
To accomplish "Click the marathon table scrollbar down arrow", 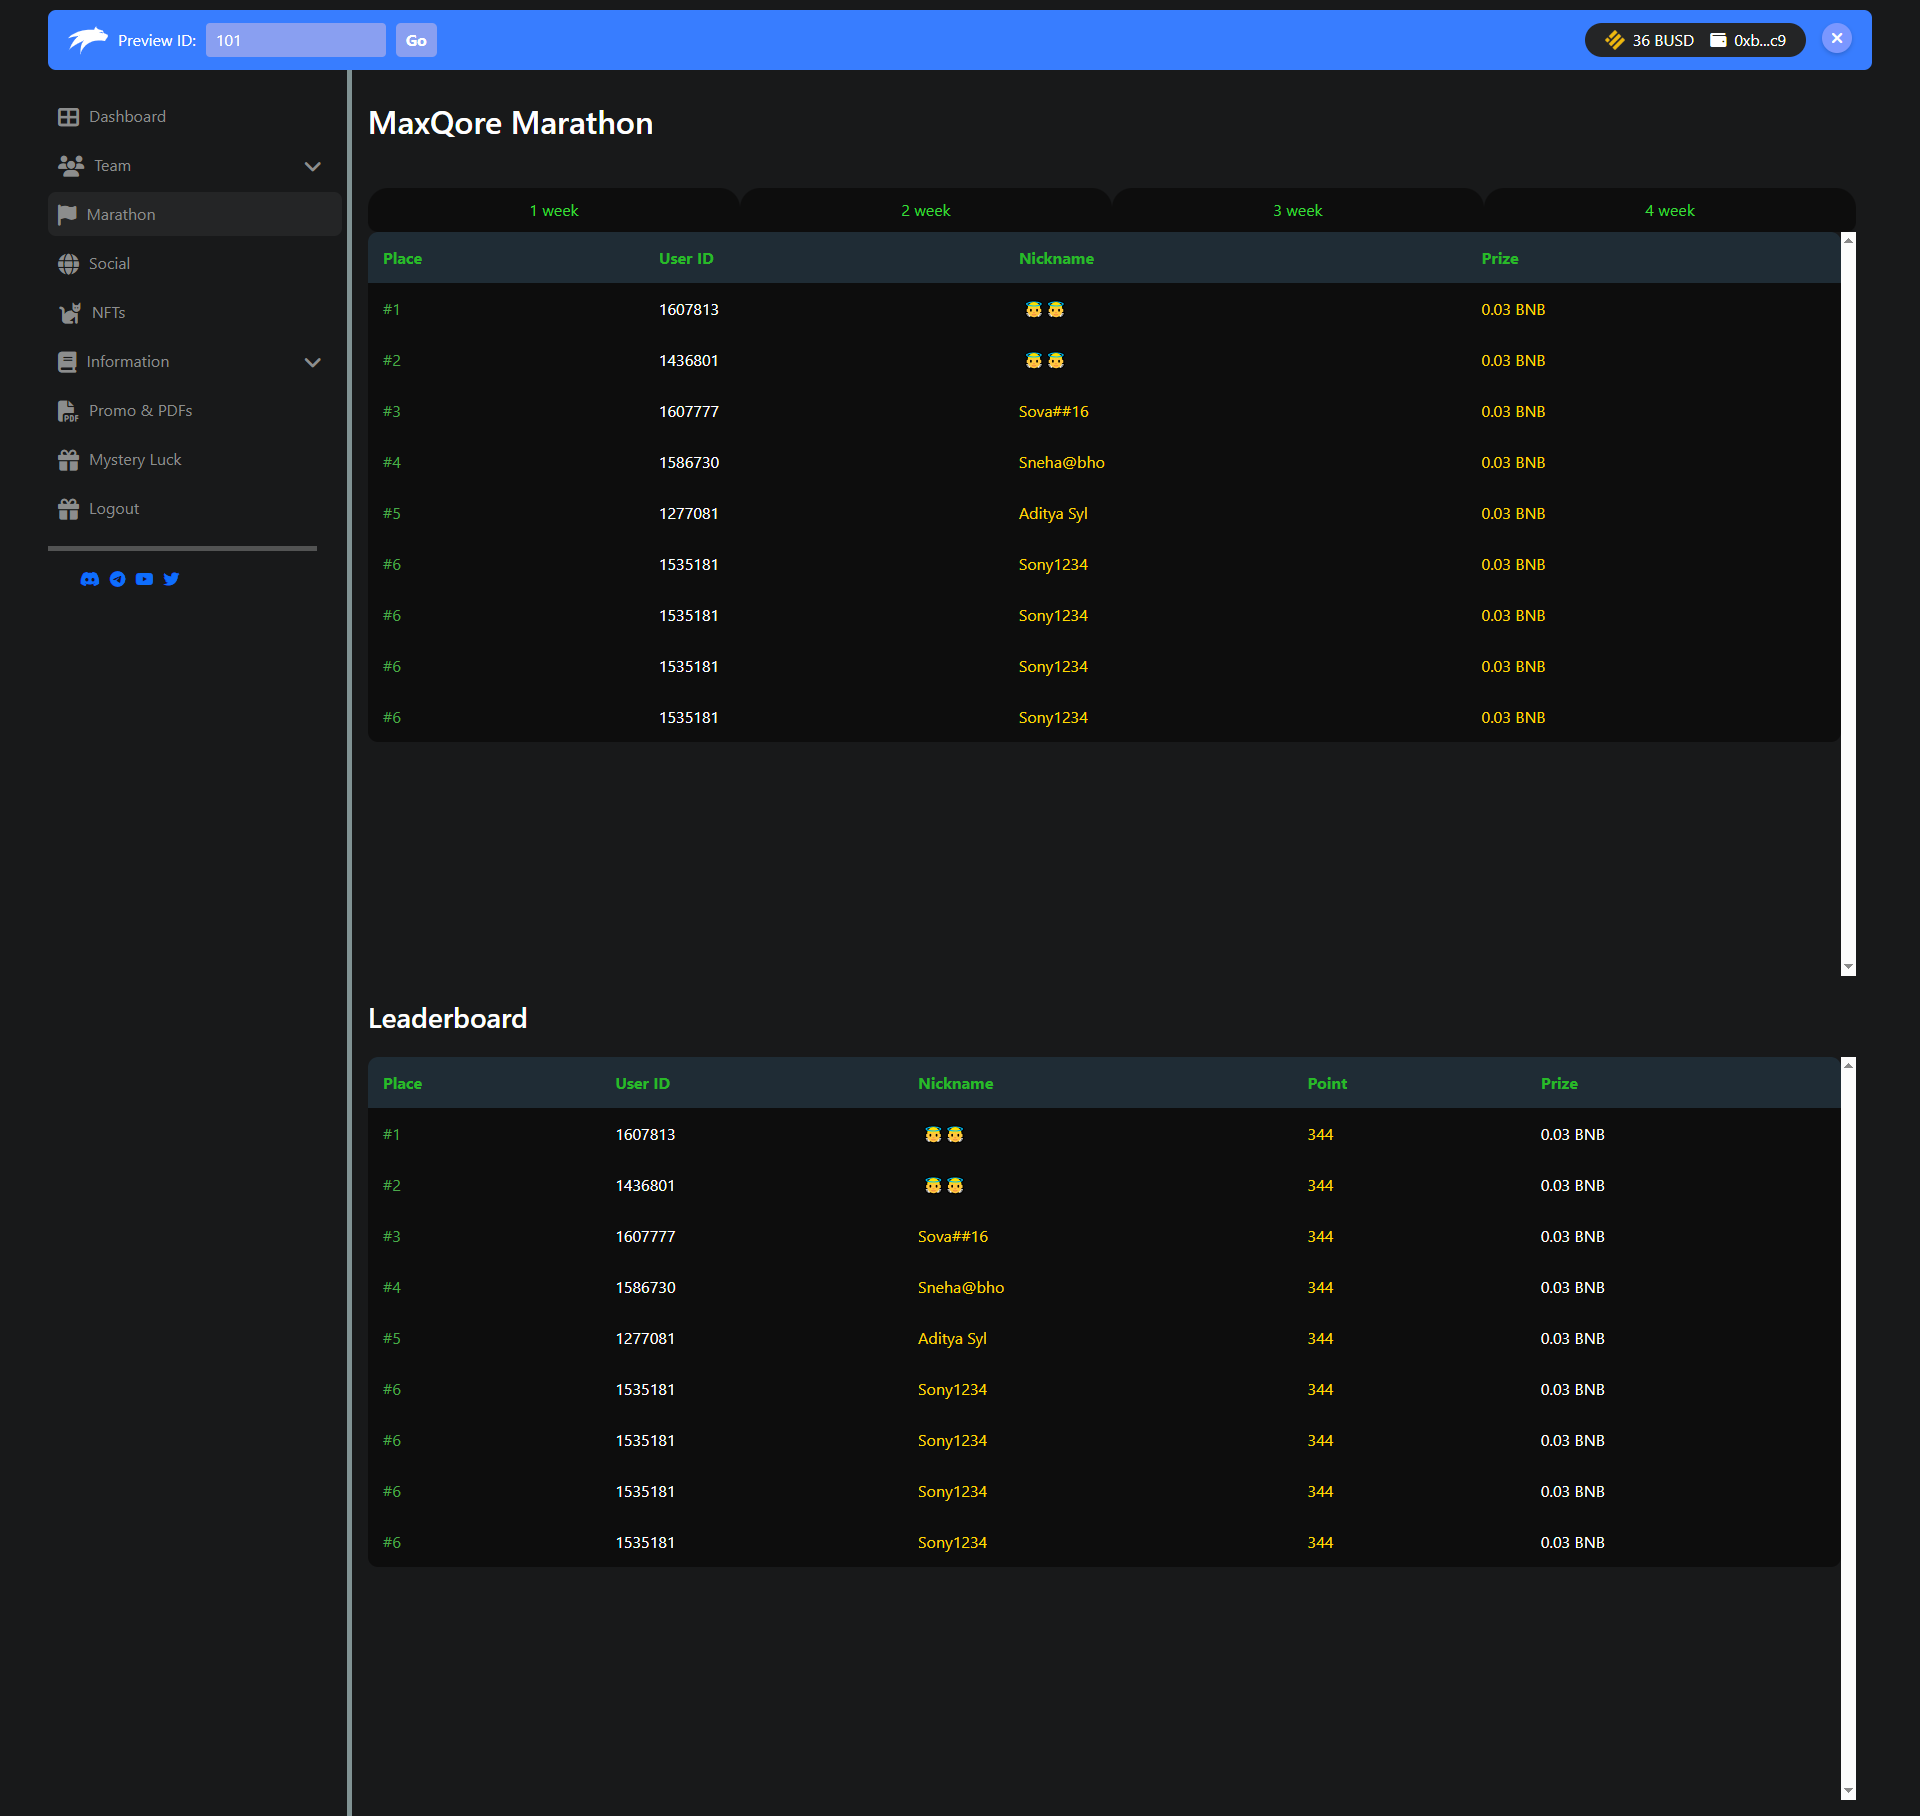I will pos(1848,968).
